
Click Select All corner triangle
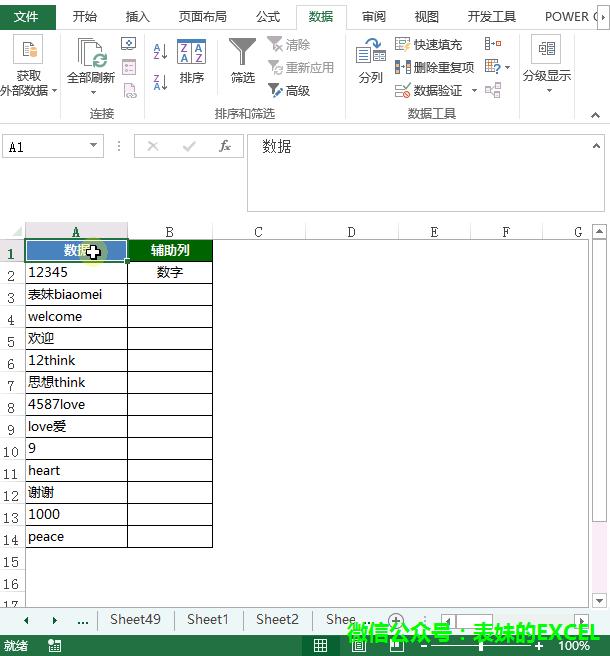click(x=16, y=231)
